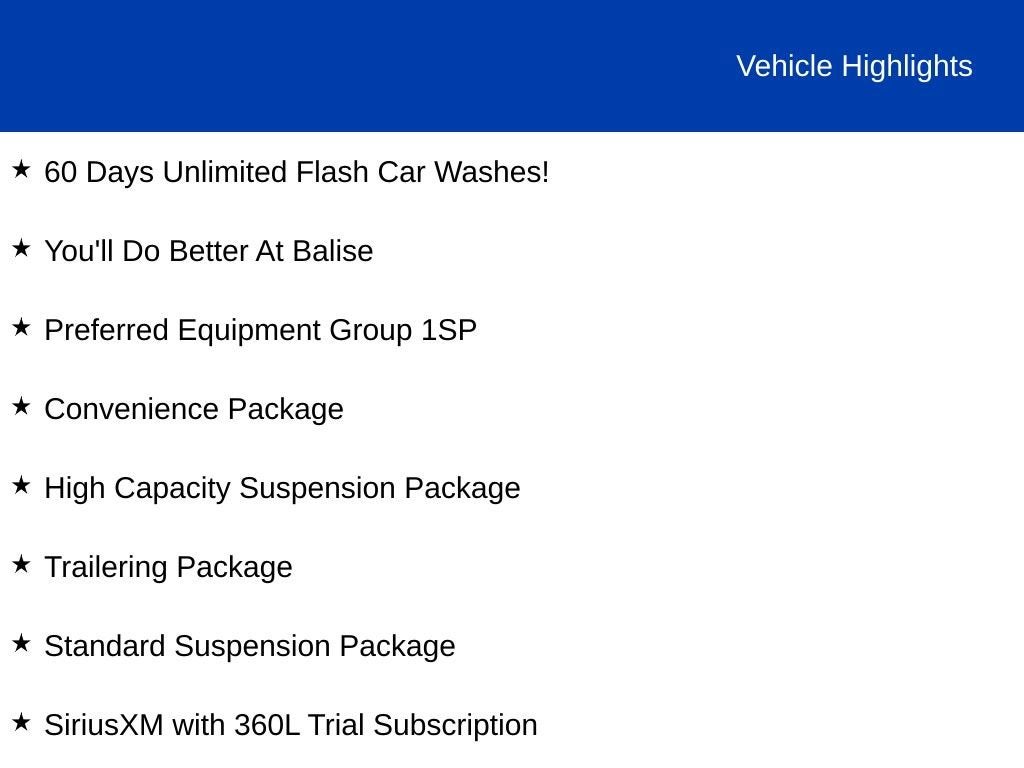The height and width of the screenshot is (768, 1024).
Task: Select the star beside Preferred Equipment Group 1SP
Action: [22, 328]
